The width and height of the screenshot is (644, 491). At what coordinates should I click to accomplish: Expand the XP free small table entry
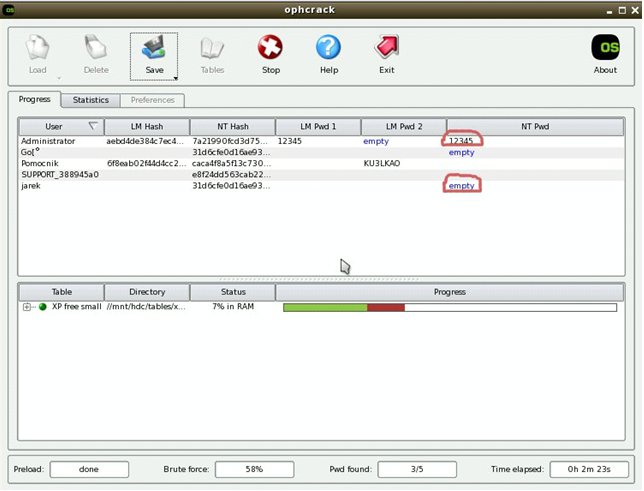pyautogui.click(x=27, y=307)
